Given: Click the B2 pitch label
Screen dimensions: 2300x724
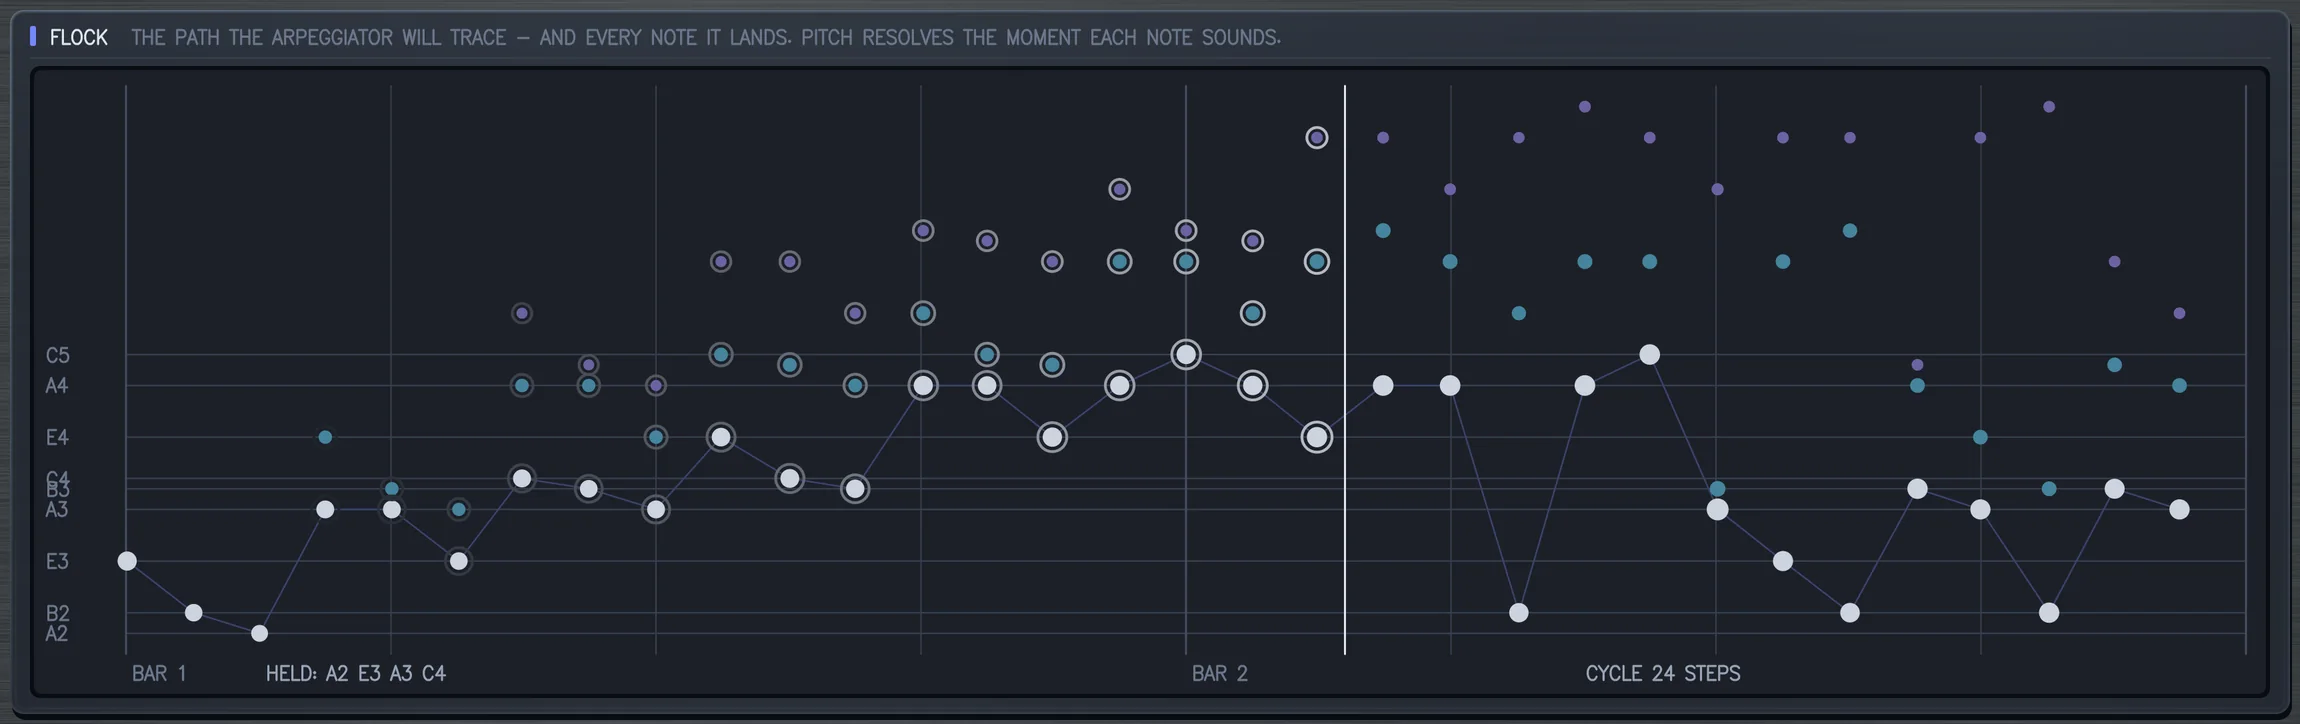Looking at the screenshot, I should click(57, 613).
